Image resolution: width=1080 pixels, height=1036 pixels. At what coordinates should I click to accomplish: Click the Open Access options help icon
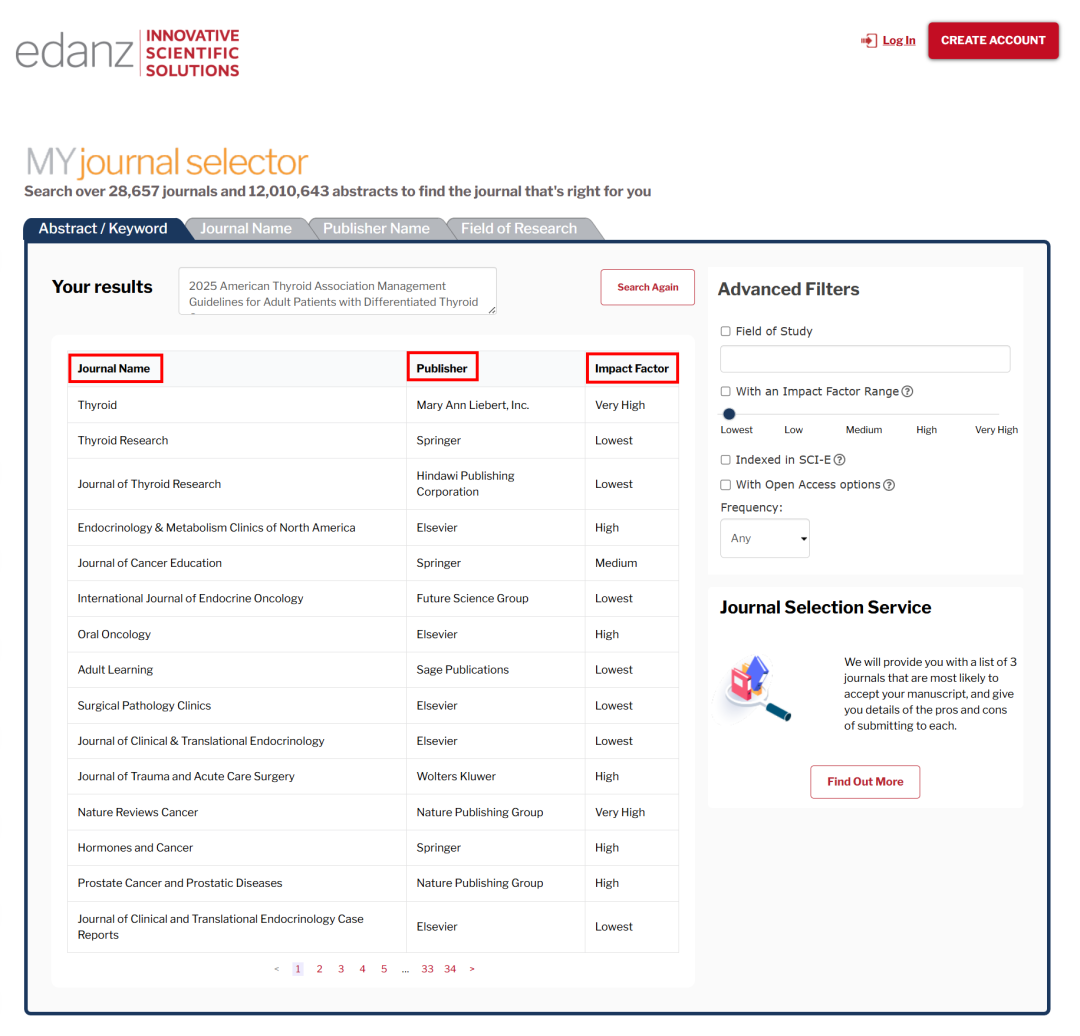click(889, 485)
